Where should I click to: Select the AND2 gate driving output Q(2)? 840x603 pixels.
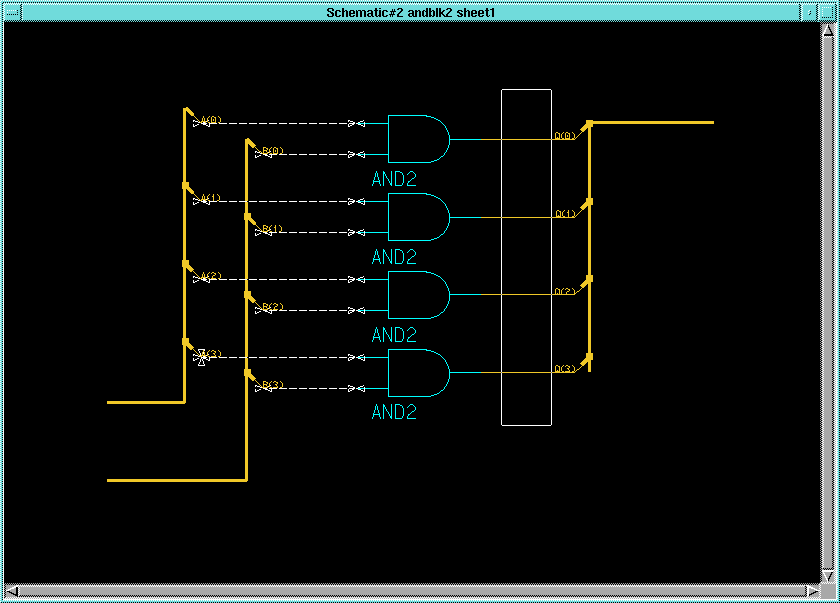(x=418, y=295)
